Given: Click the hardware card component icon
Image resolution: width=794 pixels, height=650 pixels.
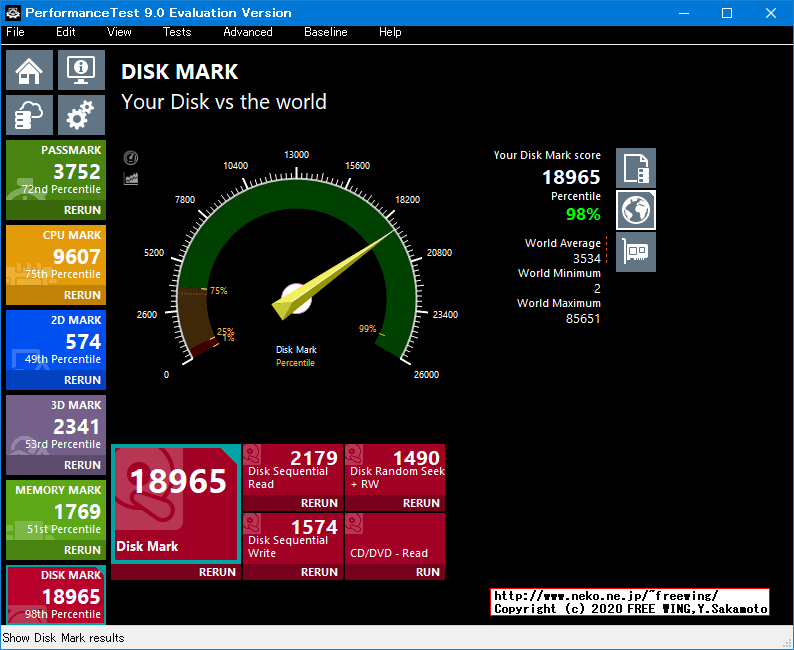Looking at the screenshot, I should coord(636,252).
